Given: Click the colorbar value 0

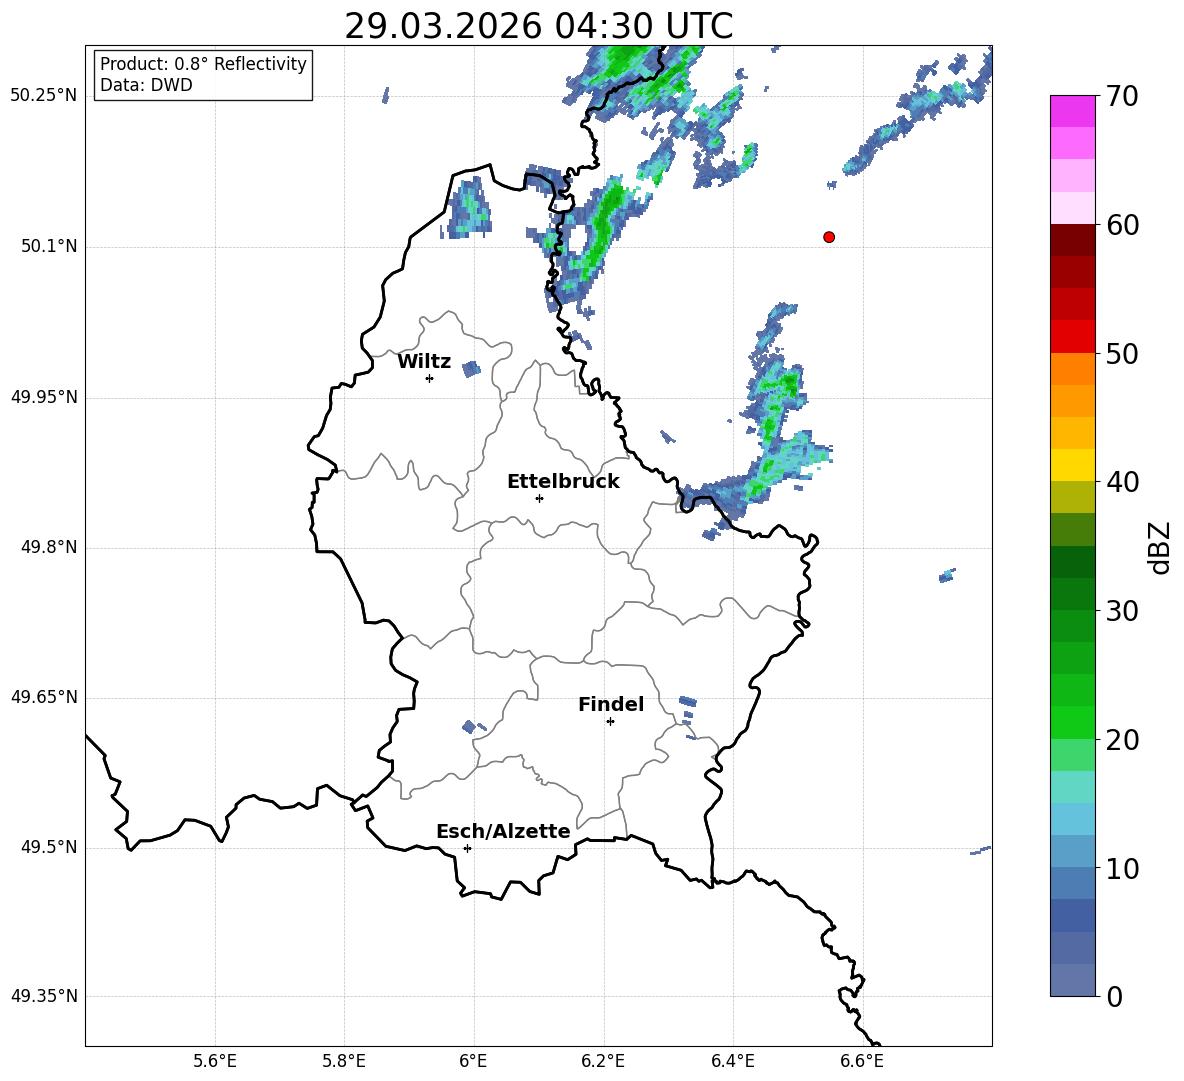Looking at the screenshot, I should pyautogui.click(x=1114, y=996).
